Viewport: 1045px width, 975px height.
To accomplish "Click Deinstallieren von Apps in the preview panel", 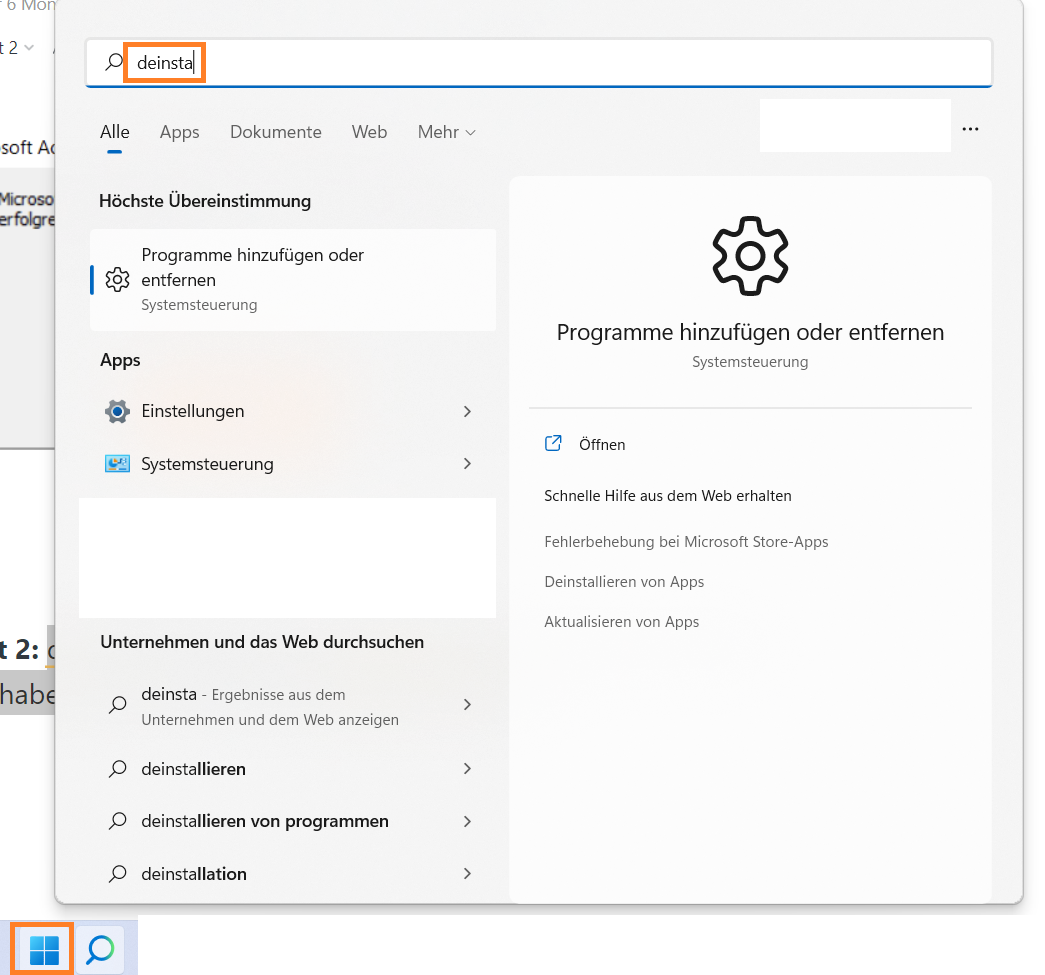I will pyautogui.click(x=624, y=581).
